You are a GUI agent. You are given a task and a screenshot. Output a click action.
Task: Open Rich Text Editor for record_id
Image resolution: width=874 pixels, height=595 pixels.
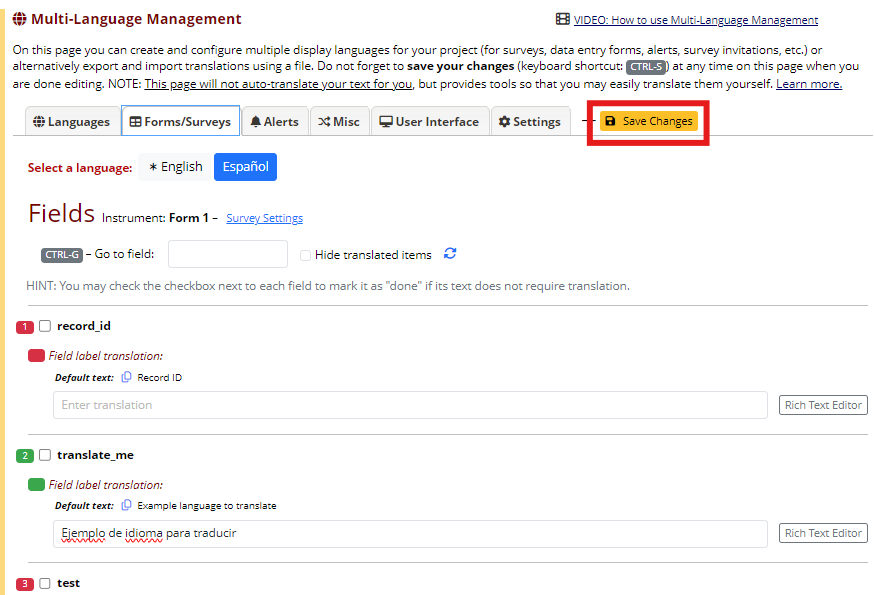(823, 405)
